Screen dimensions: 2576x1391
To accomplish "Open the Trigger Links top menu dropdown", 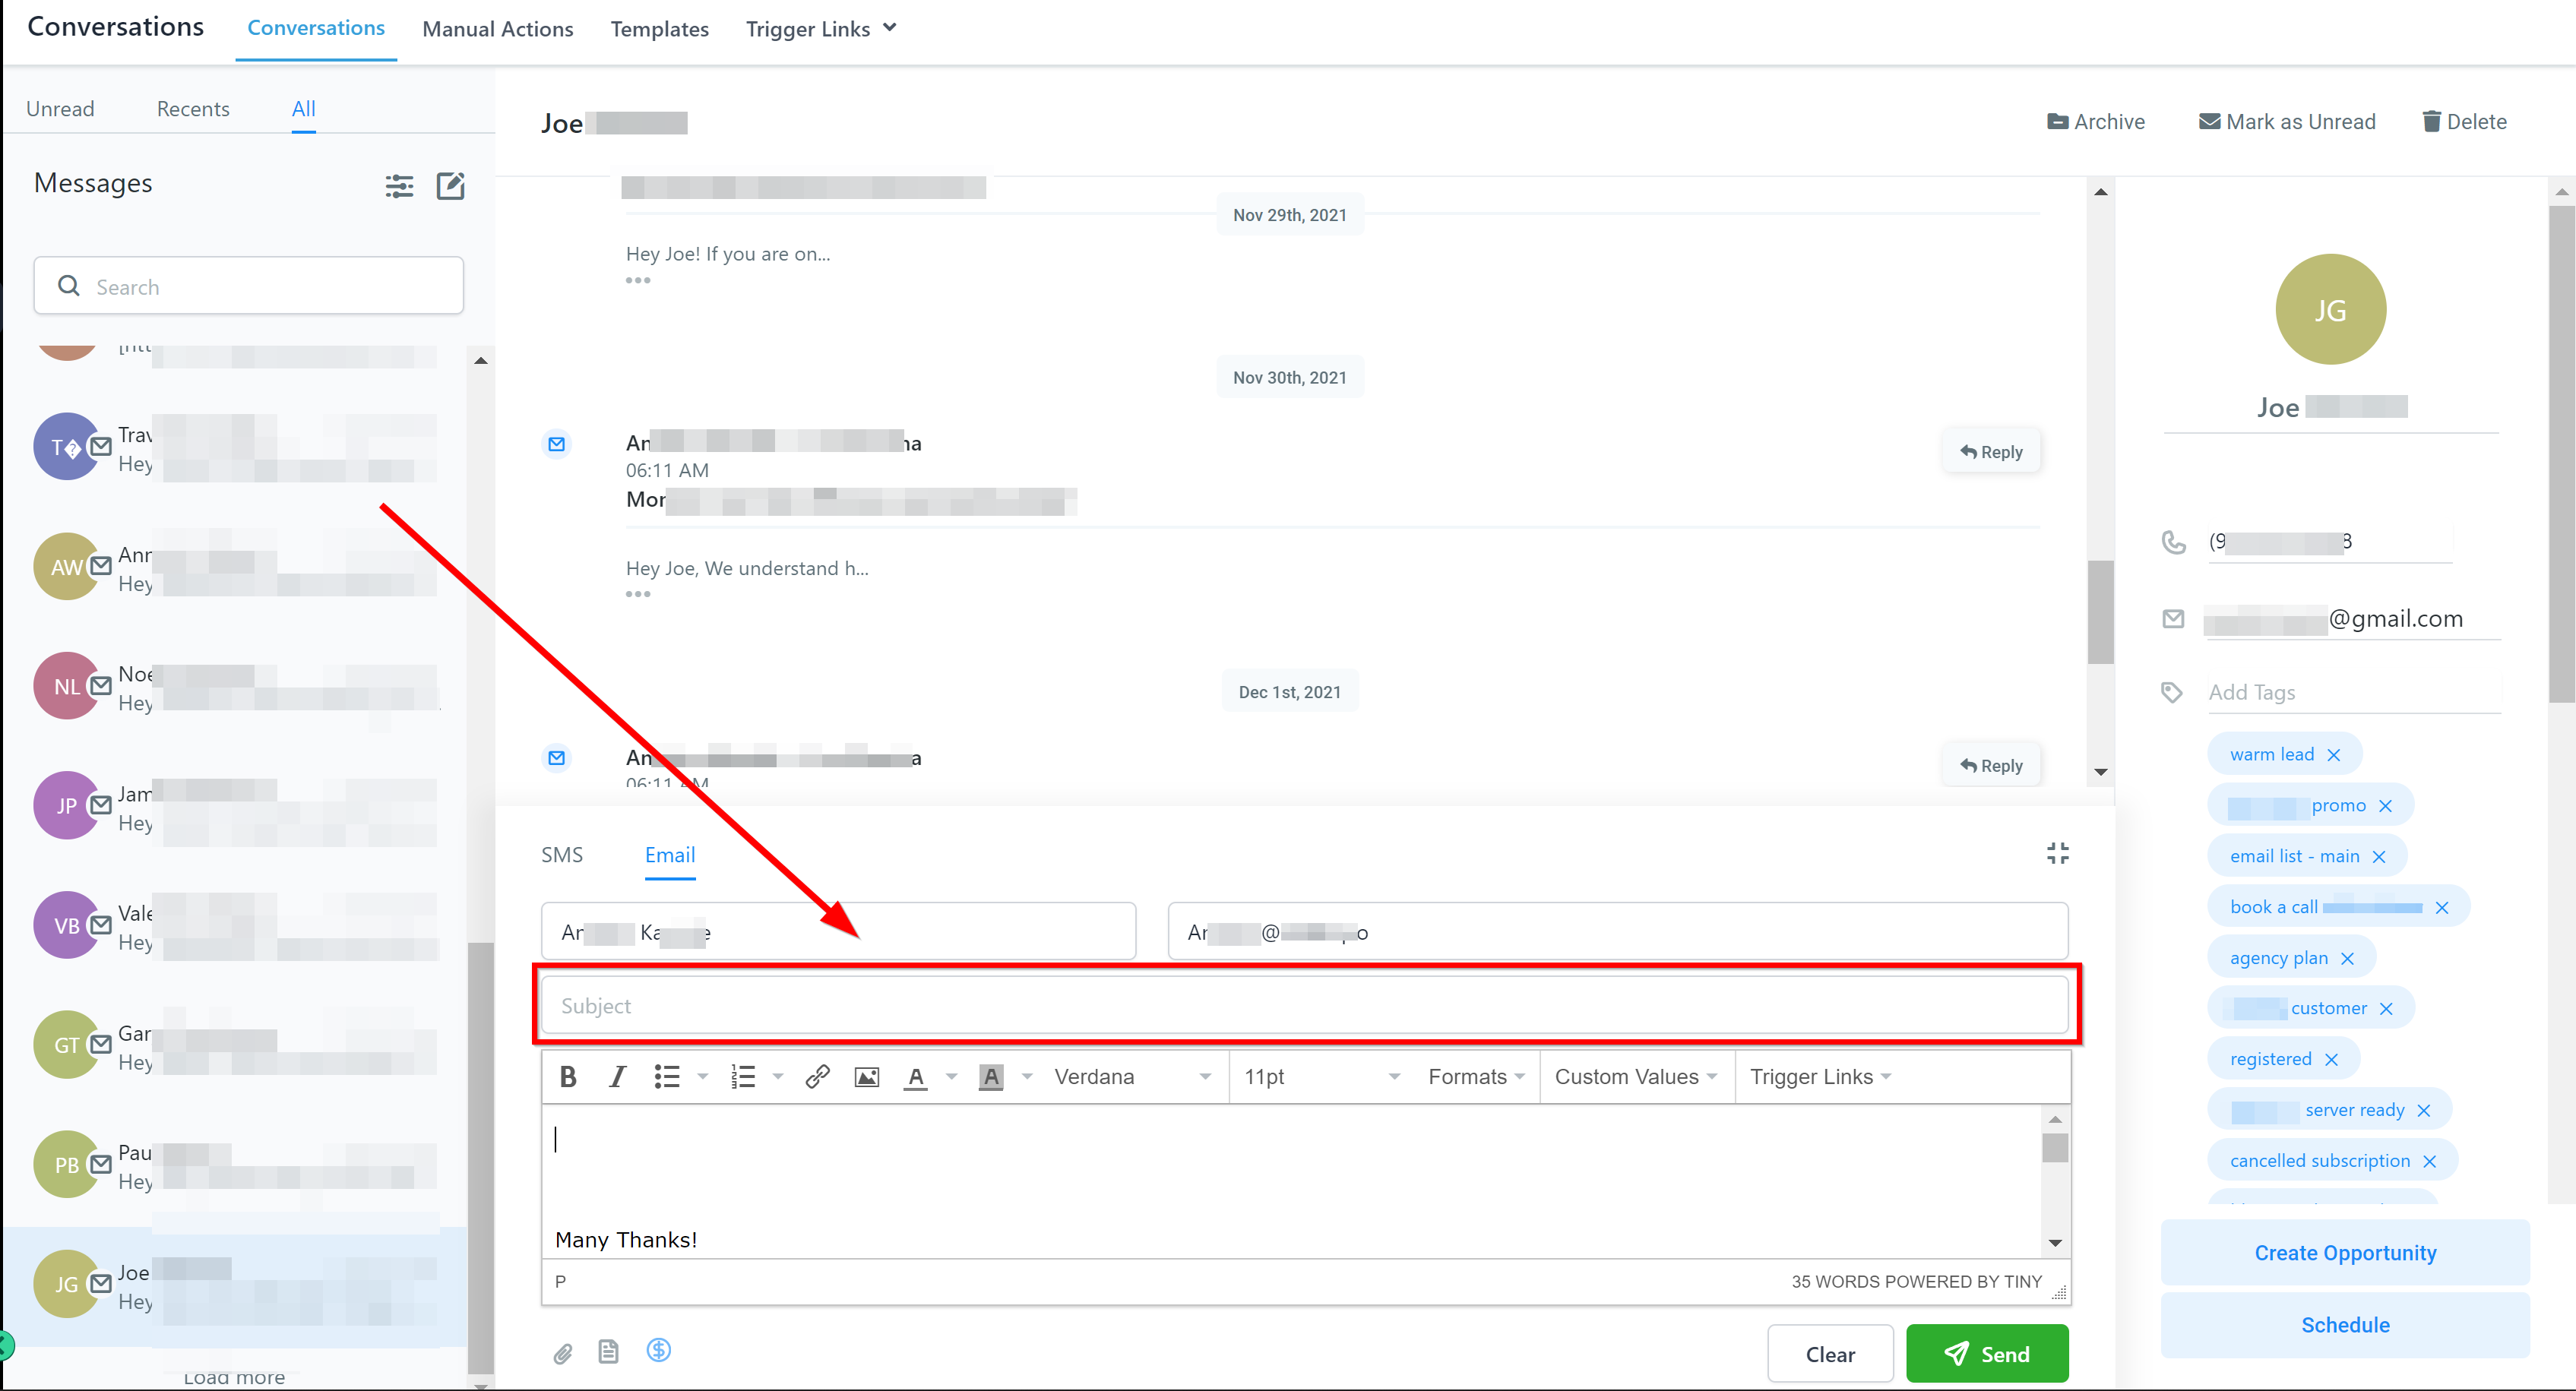I will (820, 29).
